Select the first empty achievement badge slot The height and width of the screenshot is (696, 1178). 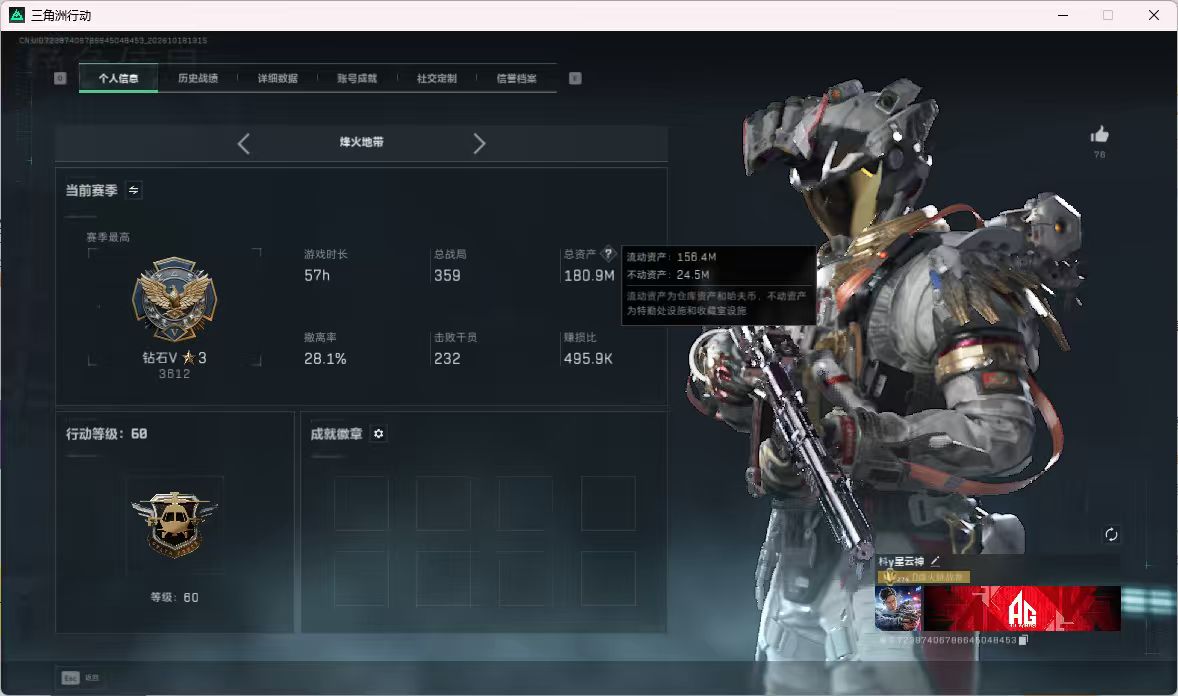(361, 503)
